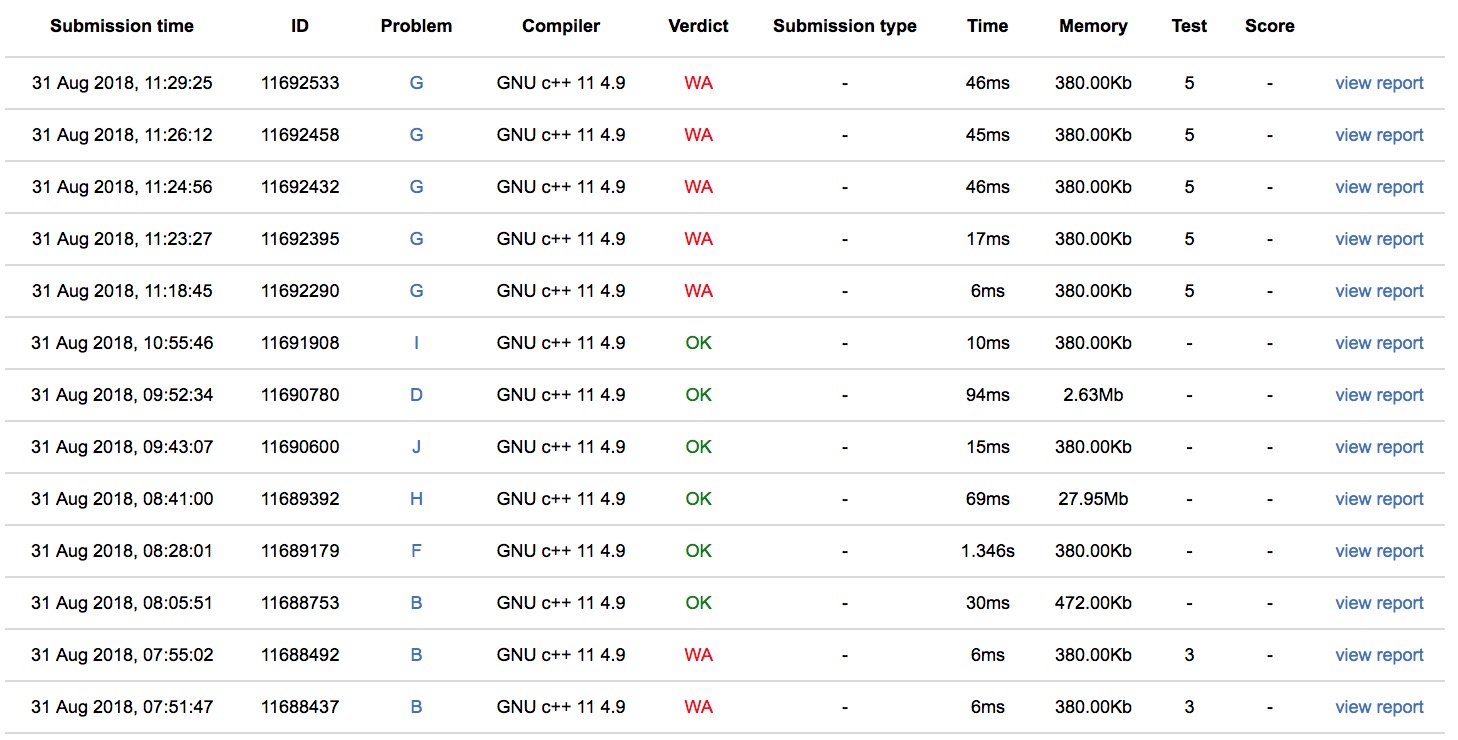
Task: Open report for the 94ms submission
Action: point(1378,395)
